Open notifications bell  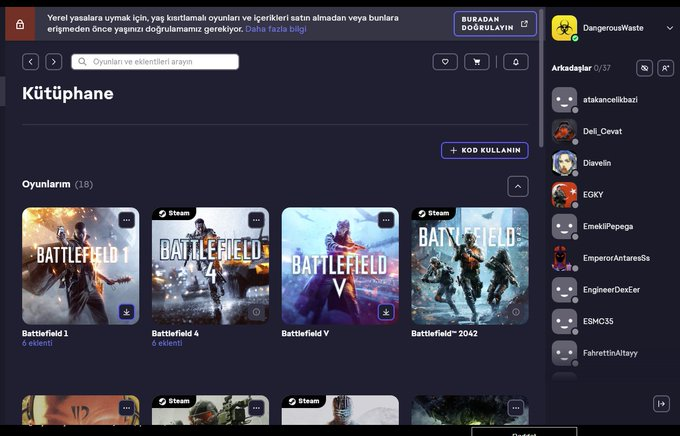coord(516,62)
